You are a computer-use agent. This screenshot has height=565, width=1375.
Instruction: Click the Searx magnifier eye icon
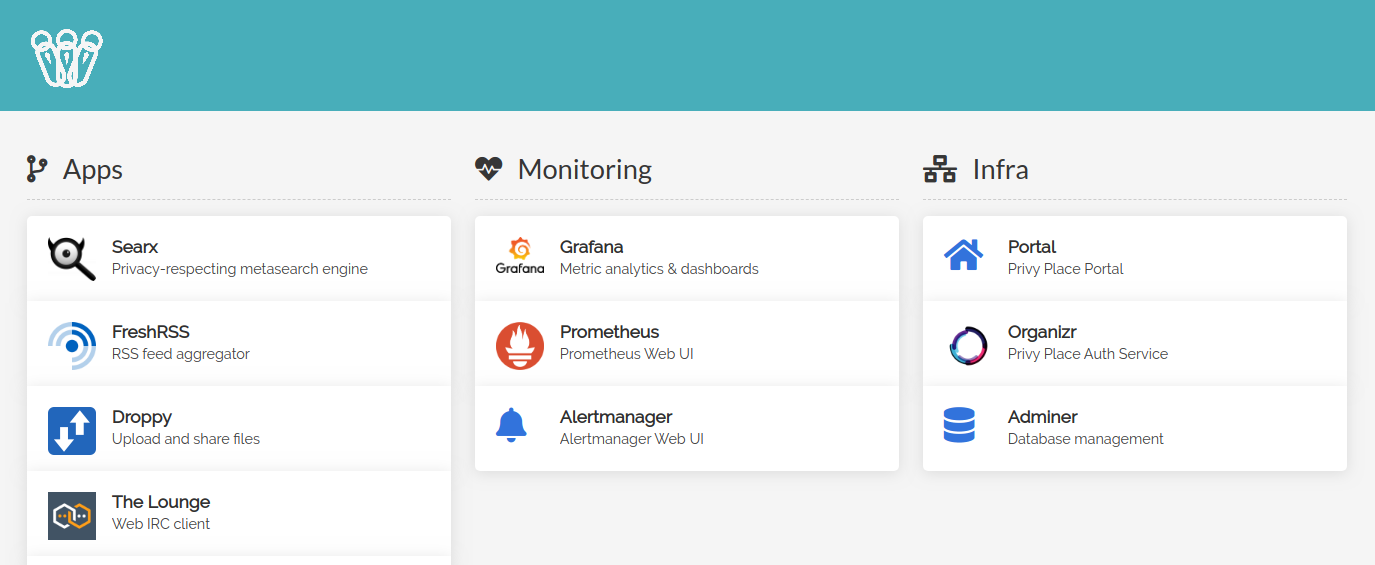pyautogui.click(x=72, y=258)
